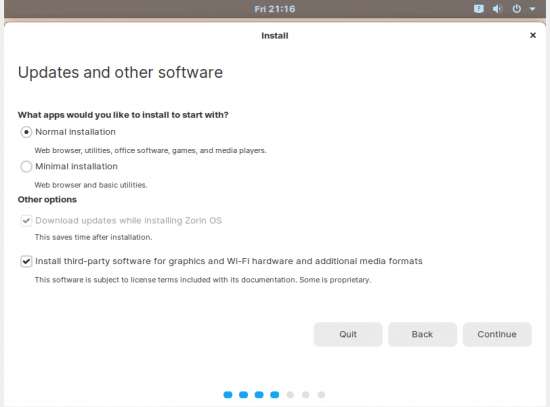
Task: Select Minimal installation radio button
Action: 26,167
